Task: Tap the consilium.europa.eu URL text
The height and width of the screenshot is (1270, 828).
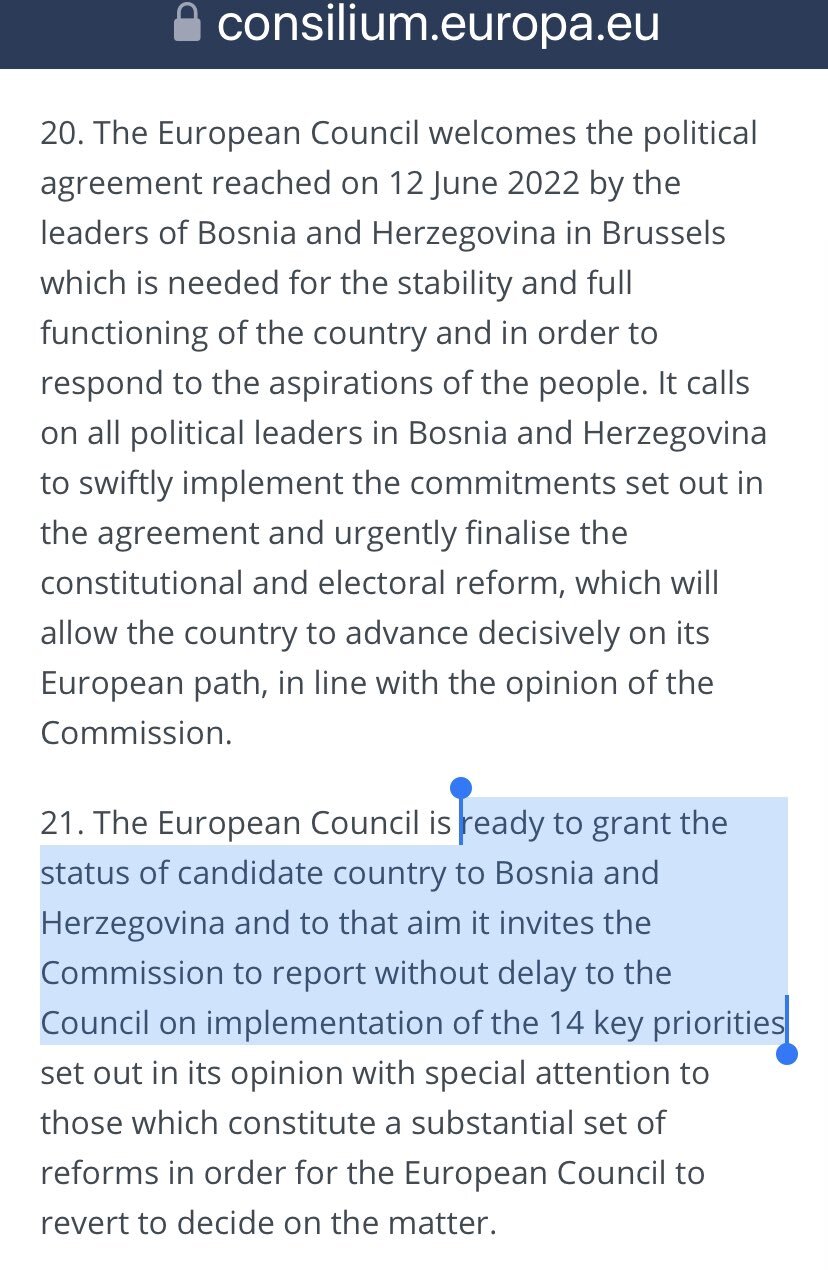Action: [x=438, y=23]
